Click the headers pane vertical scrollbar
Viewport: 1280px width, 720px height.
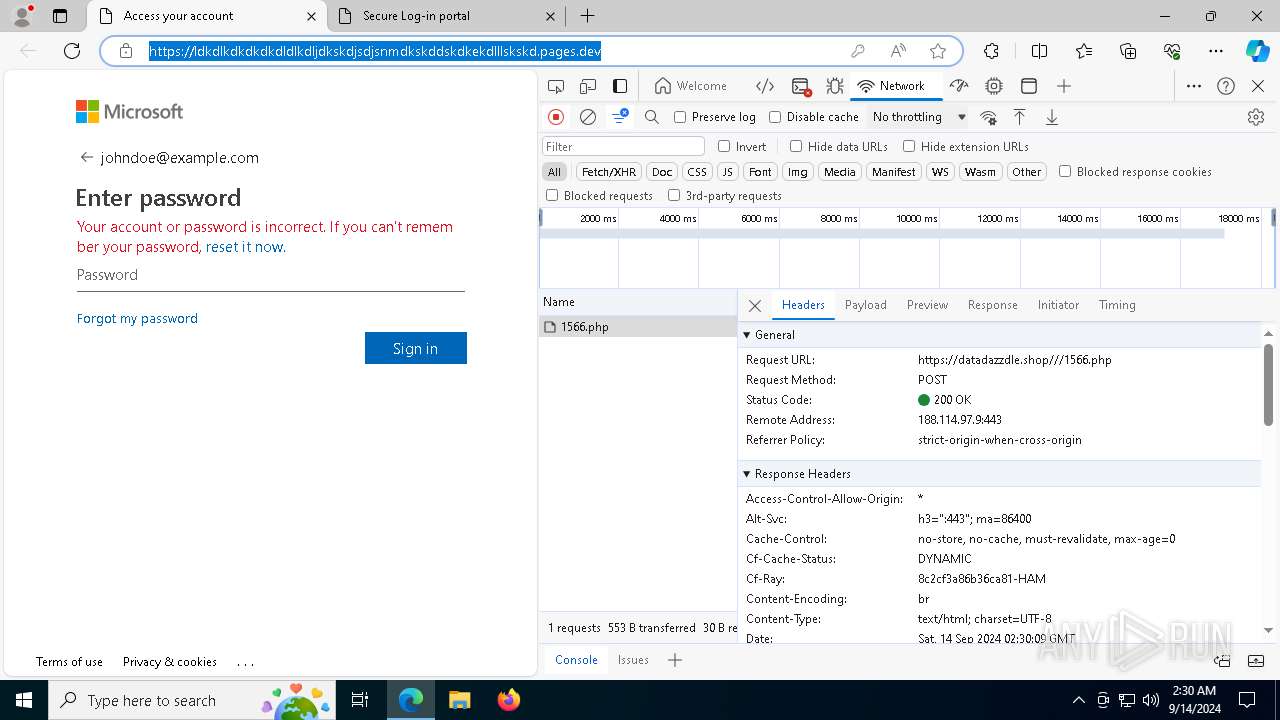pyautogui.click(x=1268, y=385)
